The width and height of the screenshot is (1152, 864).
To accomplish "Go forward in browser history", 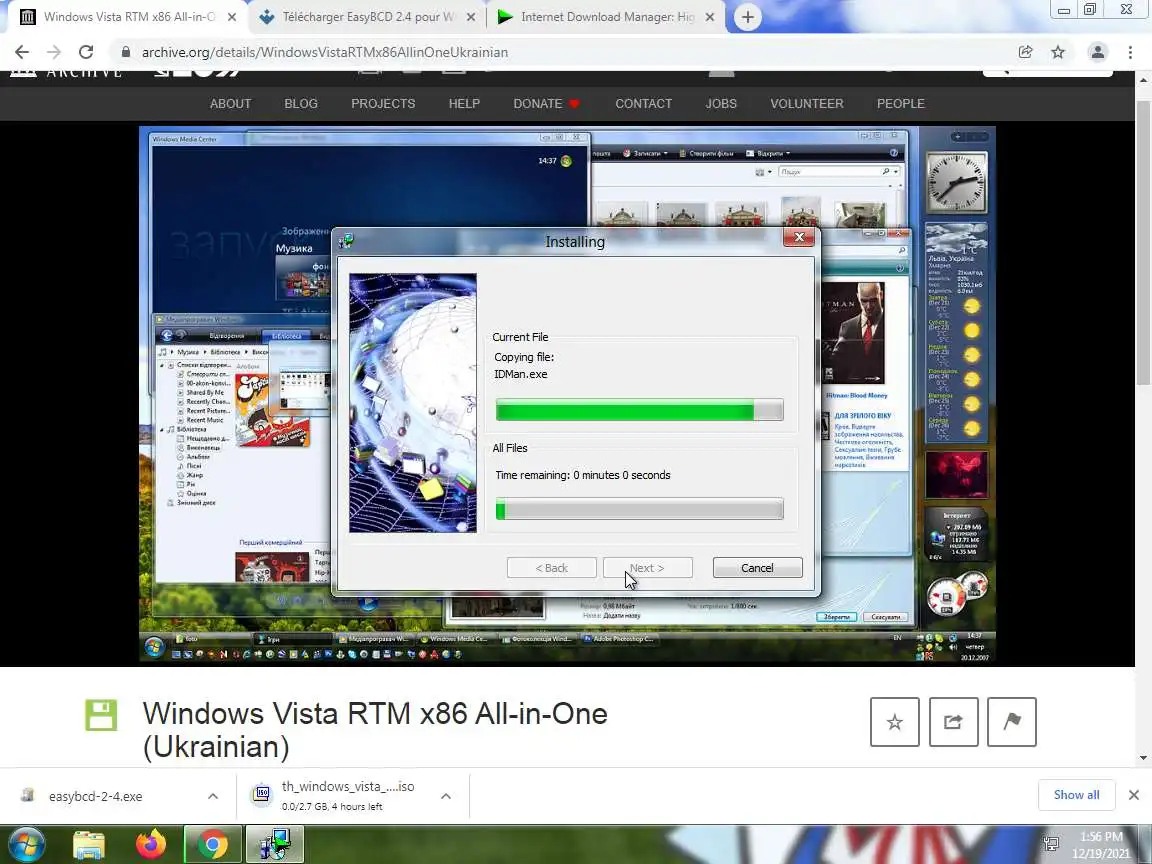I will [54, 52].
